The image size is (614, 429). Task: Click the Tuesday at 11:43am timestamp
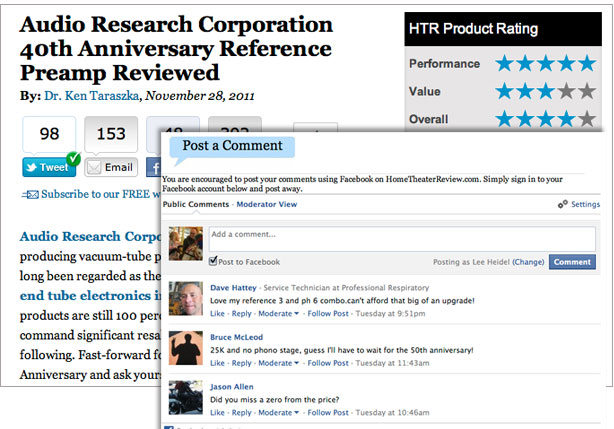coord(392,363)
